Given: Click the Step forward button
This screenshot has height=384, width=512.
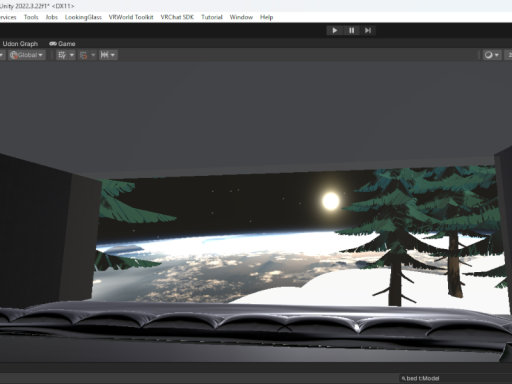Looking at the screenshot, I should (368, 31).
